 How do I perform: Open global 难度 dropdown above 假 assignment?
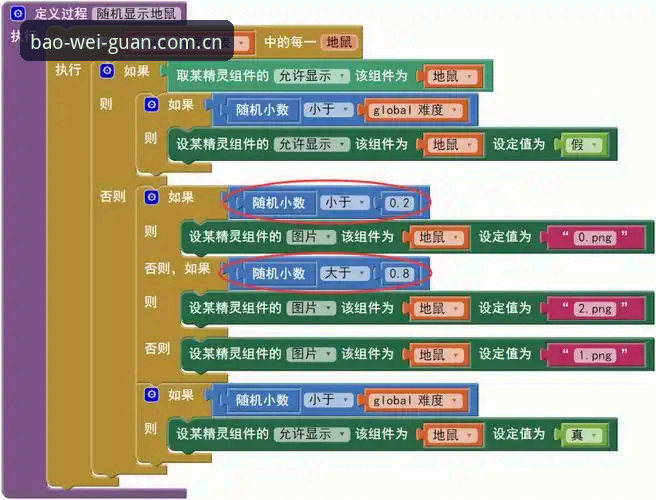(415, 110)
